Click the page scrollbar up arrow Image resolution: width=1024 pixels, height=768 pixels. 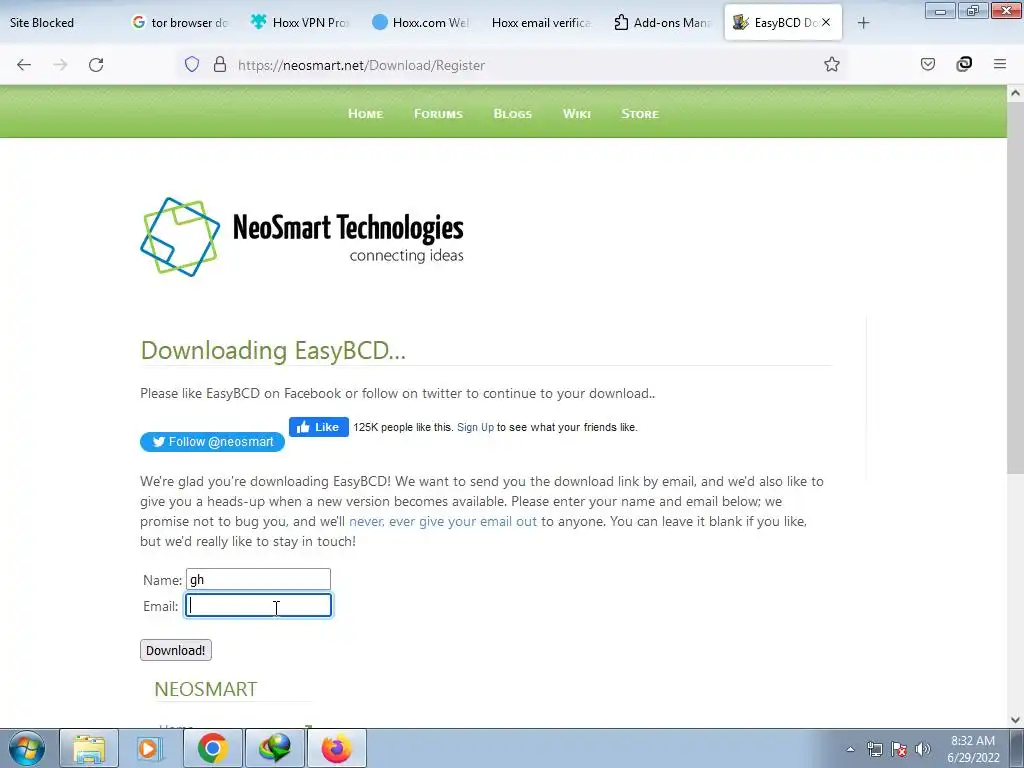tap(1016, 93)
